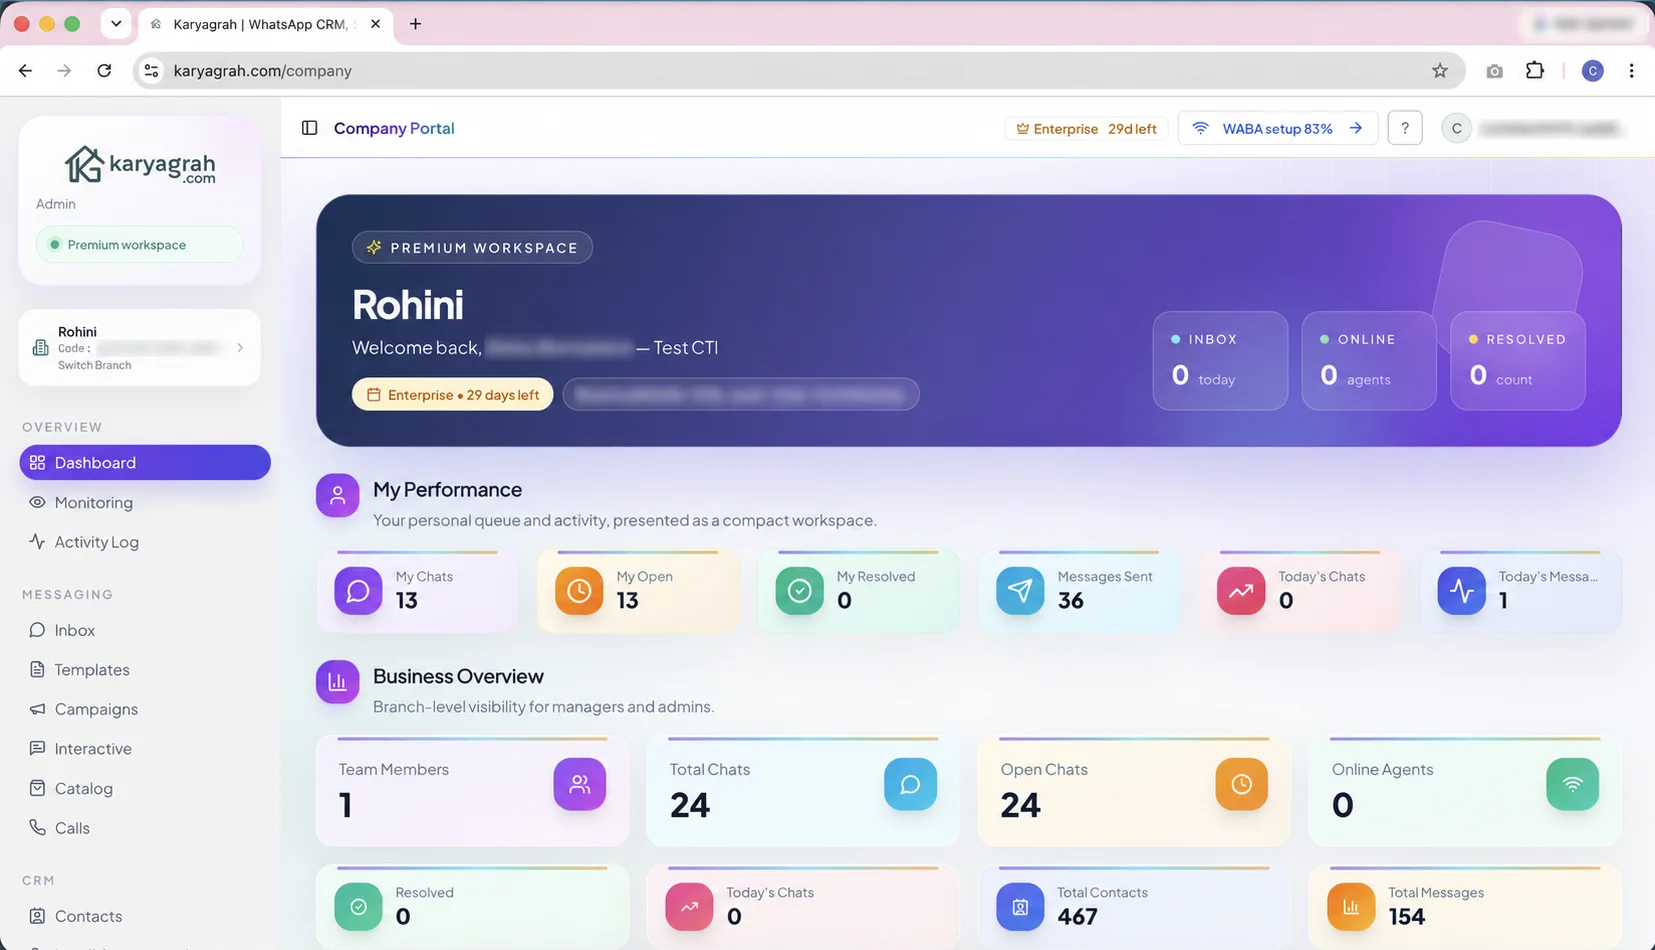Click the Company Portal title

coord(394,128)
